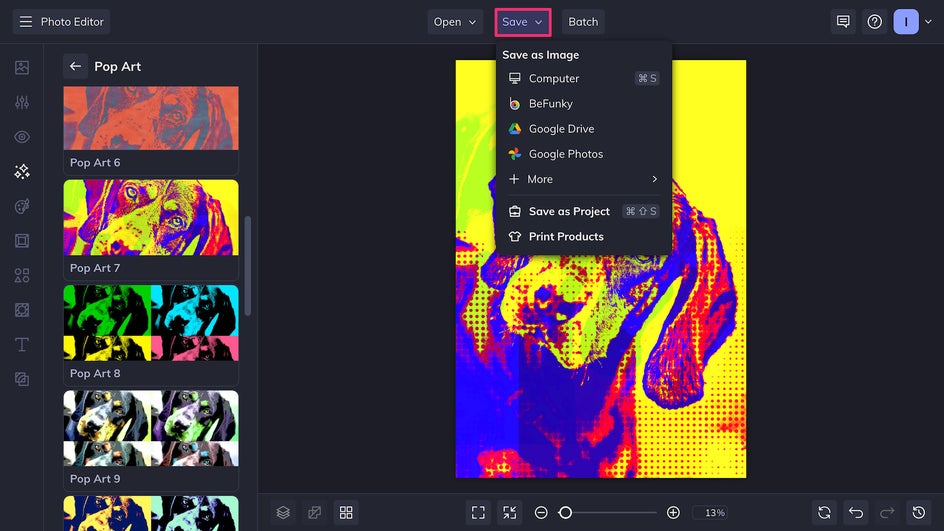Apply the Pop Art 6 effect
944x531 pixels.
click(151, 131)
